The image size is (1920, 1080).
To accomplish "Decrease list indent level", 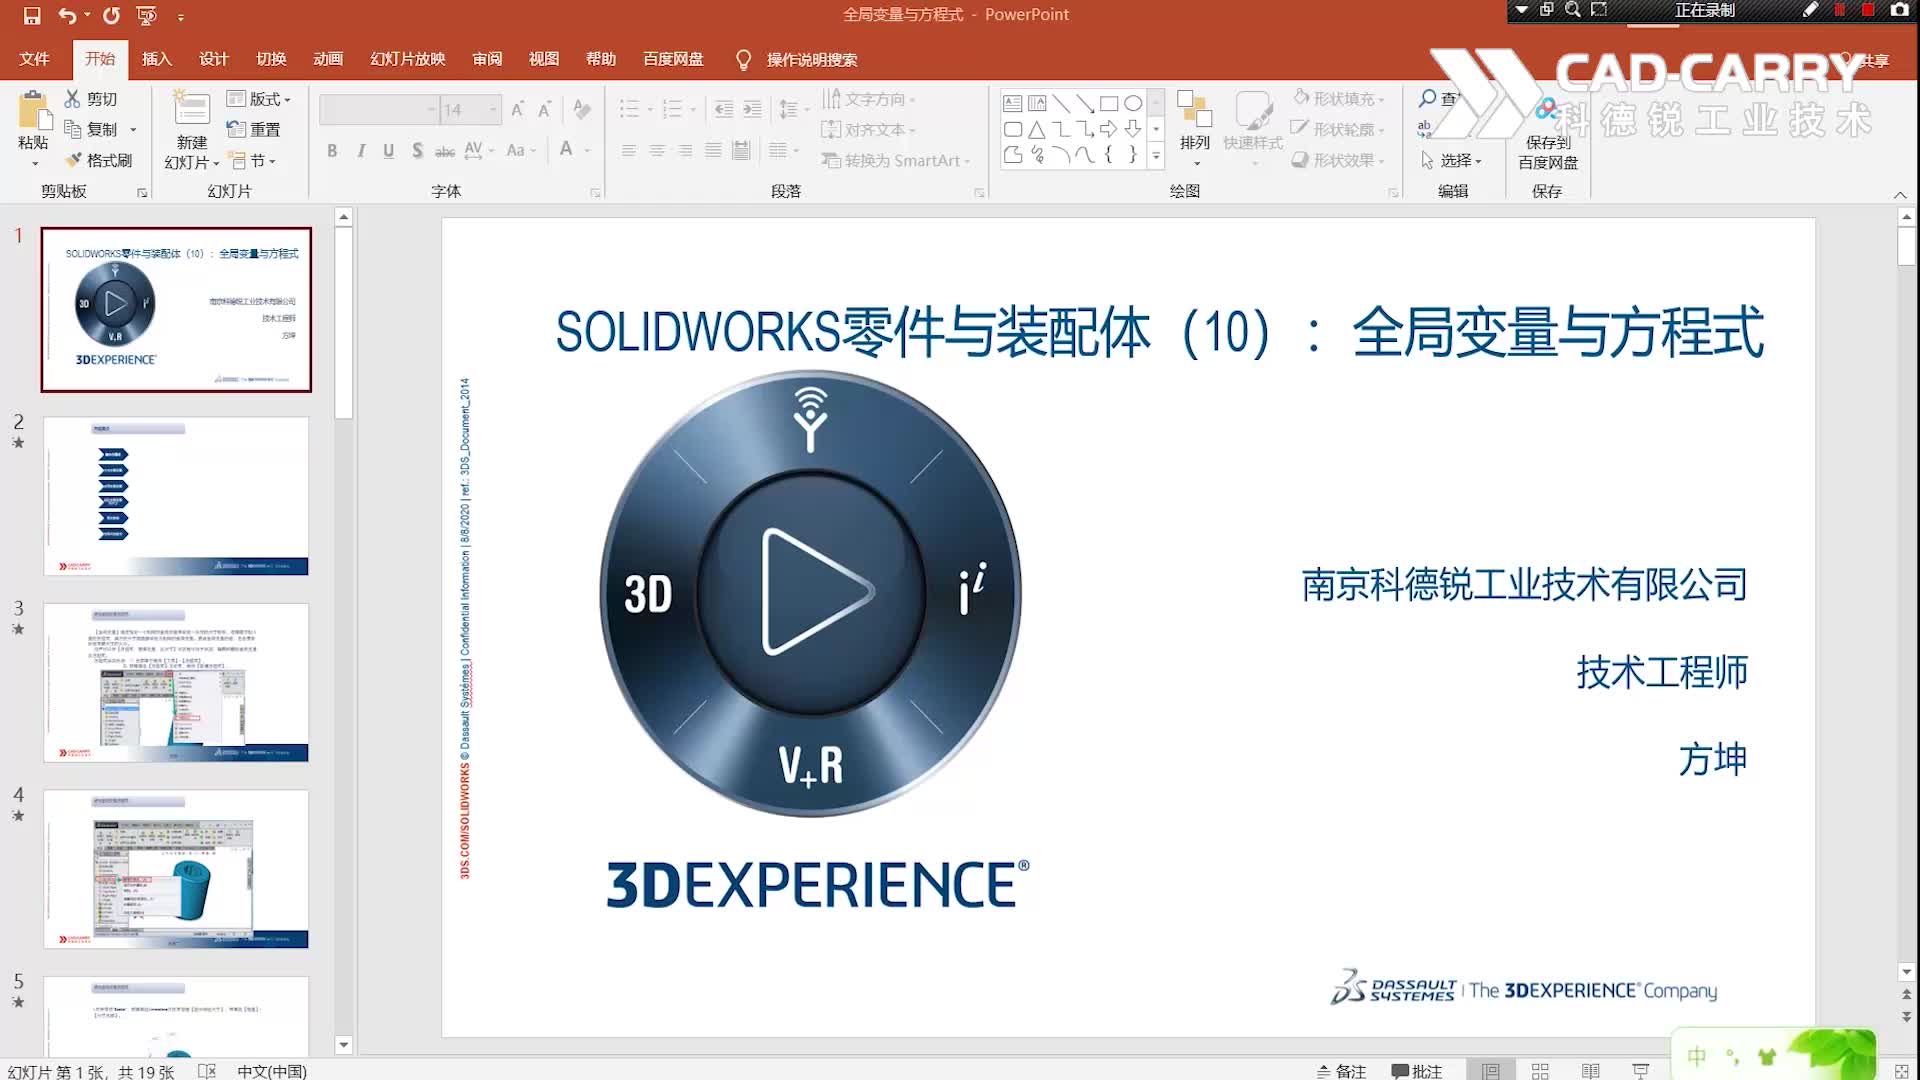I will tap(723, 109).
